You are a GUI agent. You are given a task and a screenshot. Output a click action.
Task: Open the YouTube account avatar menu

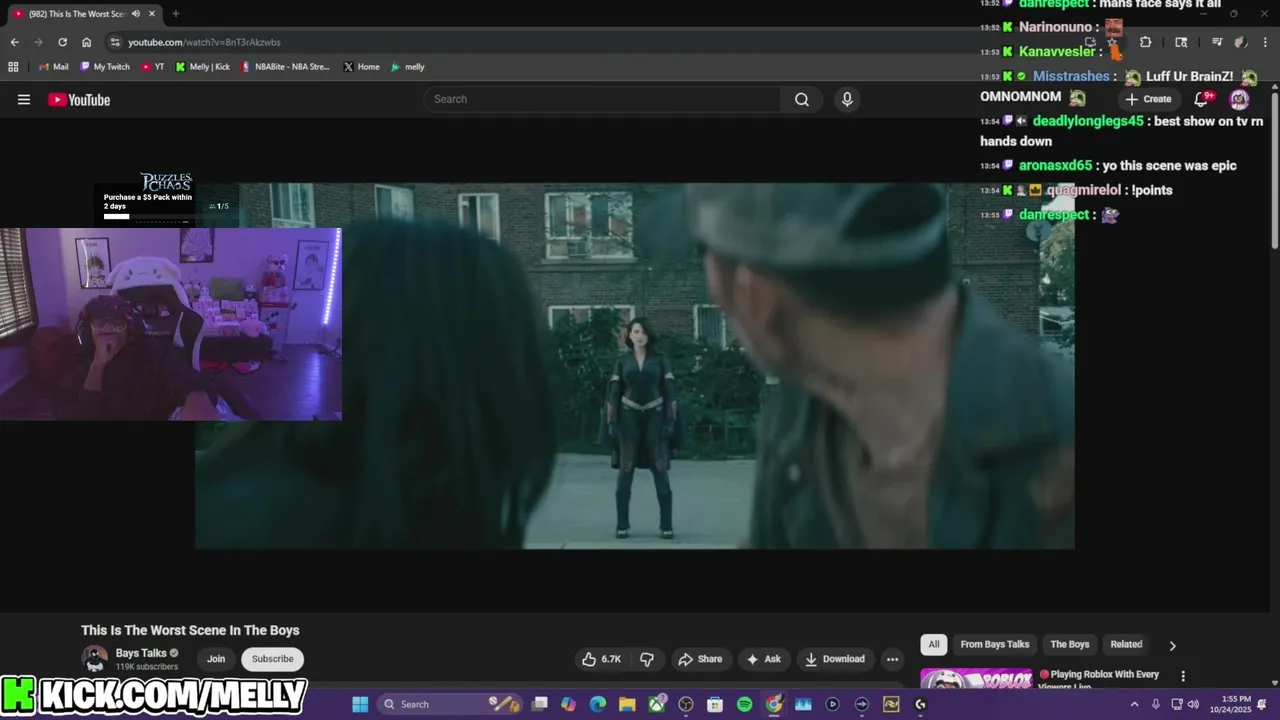1239,98
